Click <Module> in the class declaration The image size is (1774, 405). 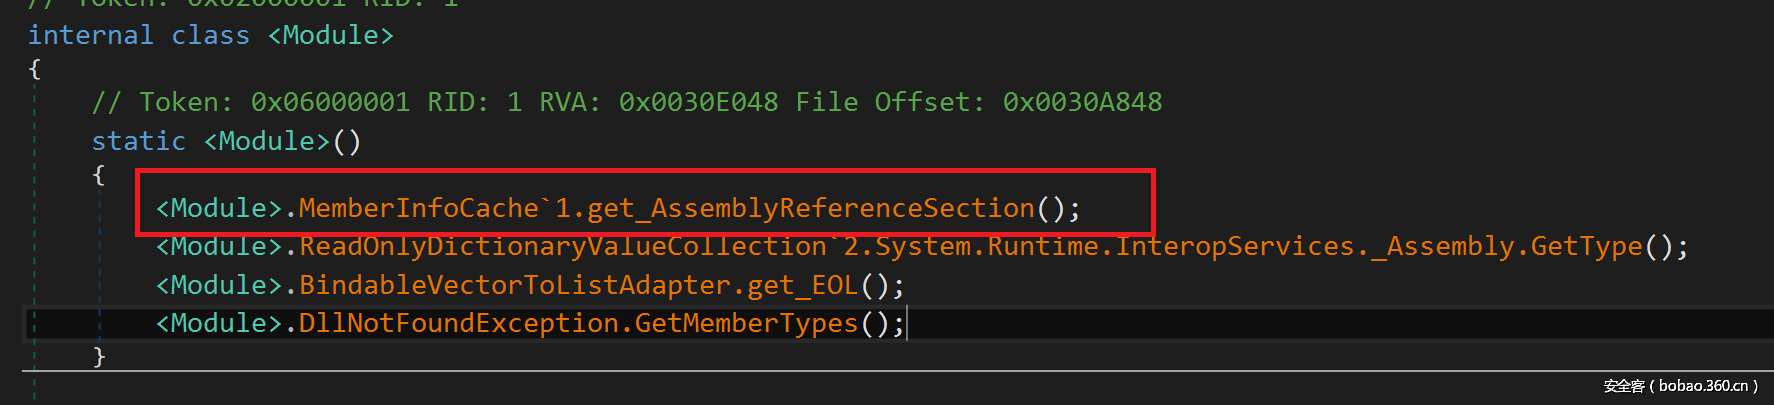(x=331, y=35)
